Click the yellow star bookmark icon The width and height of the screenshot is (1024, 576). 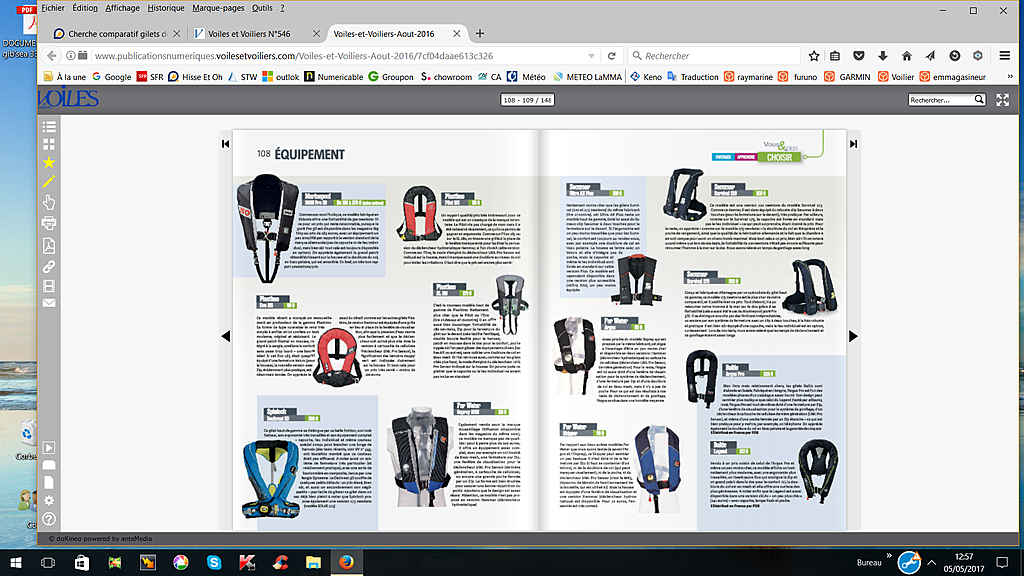(49, 163)
